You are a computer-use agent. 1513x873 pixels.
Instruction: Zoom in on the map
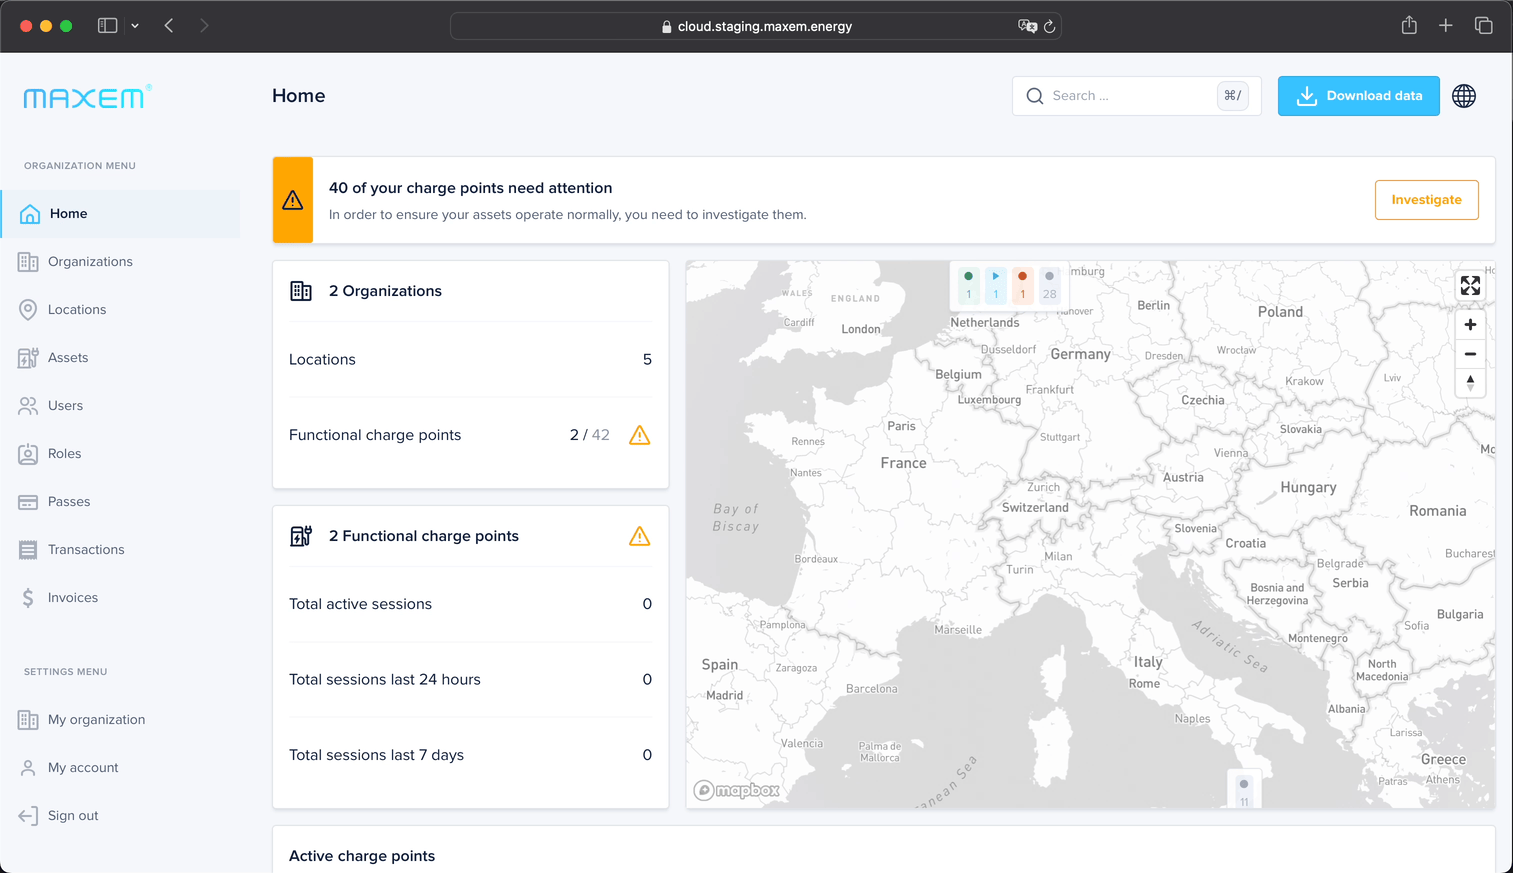click(1470, 325)
